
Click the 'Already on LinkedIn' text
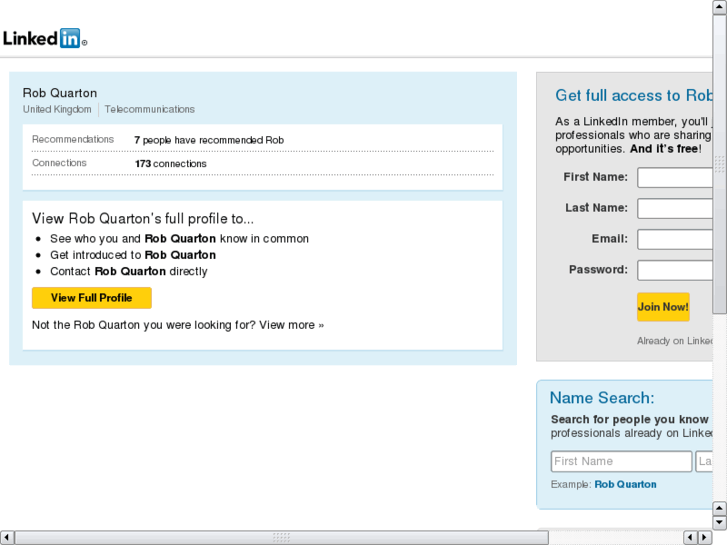coord(675,341)
